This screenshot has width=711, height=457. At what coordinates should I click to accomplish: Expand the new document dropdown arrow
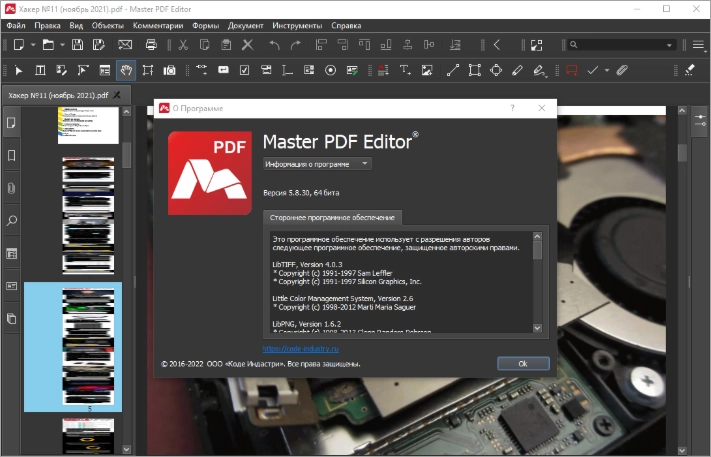coord(33,45)
